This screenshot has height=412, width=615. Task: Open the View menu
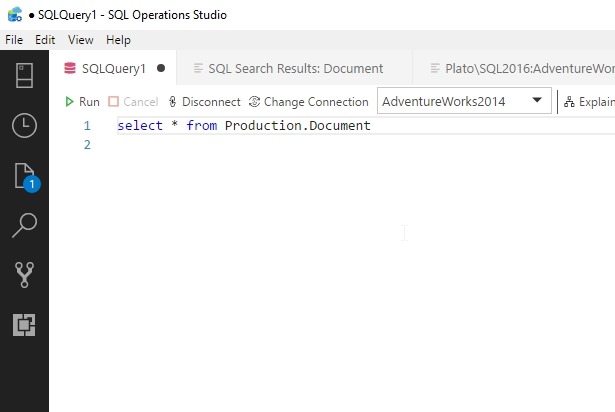[81, 40]
